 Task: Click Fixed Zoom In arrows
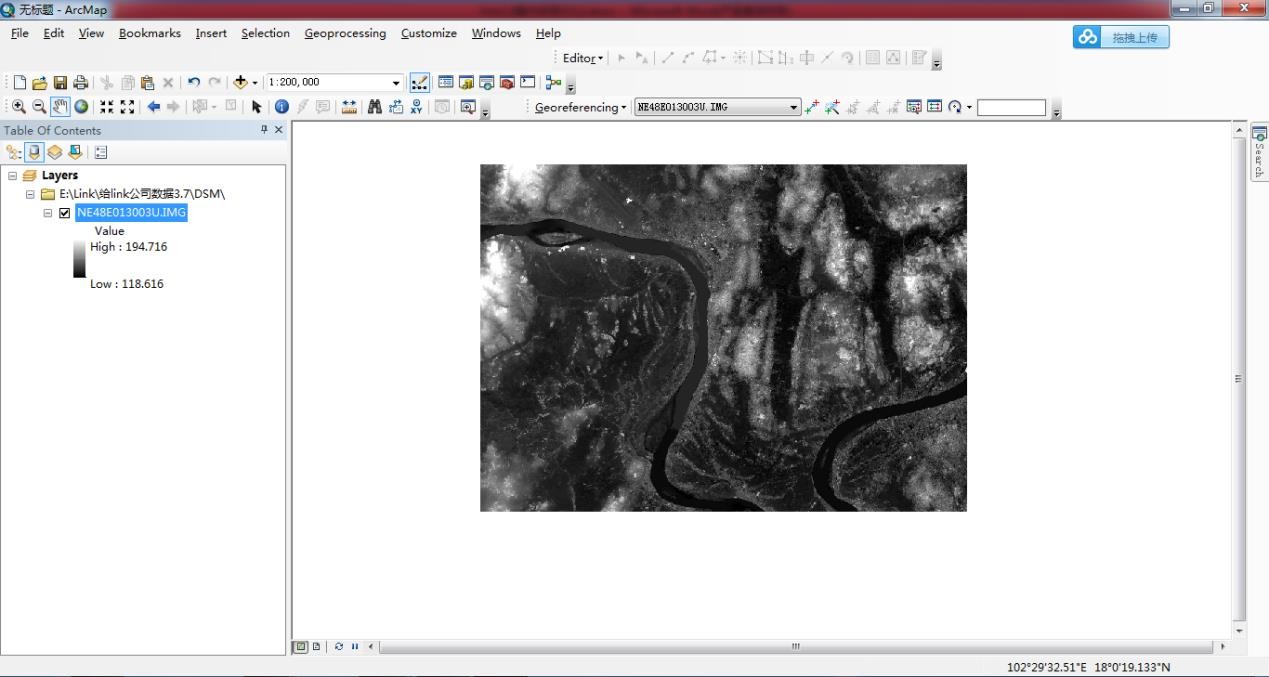point(106,107)
